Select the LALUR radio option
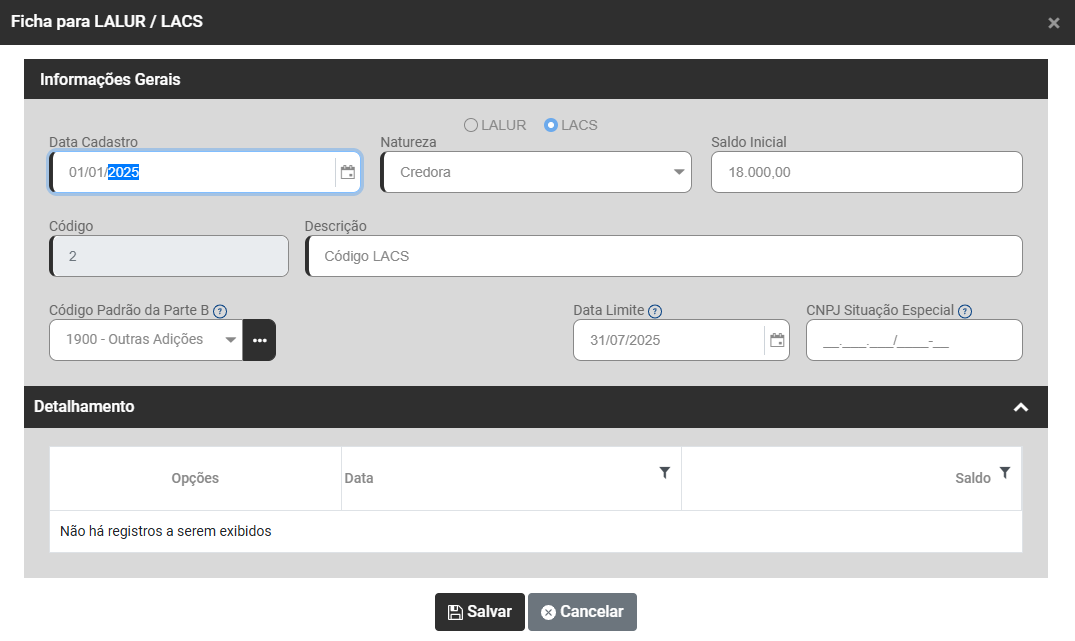Image resolution: width=1075 pixels, height=641 pixels. coord(471,125)
